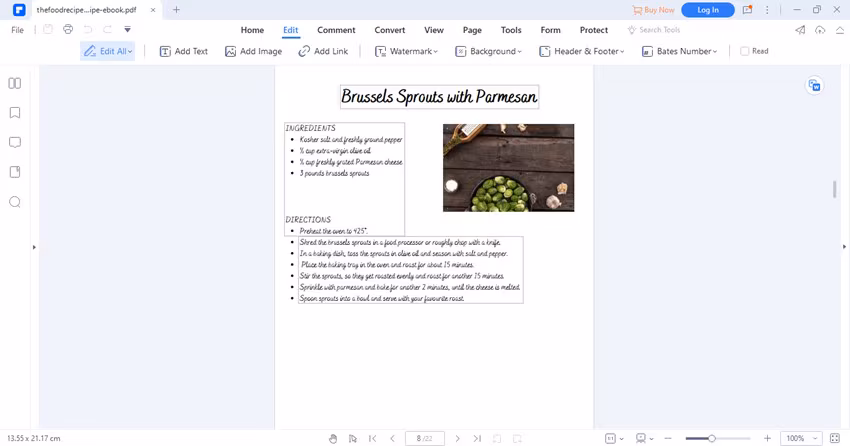Click the vertical scrollbar thumb
The width and height of the screenshot is (850, 446).
tap(834, 189)
